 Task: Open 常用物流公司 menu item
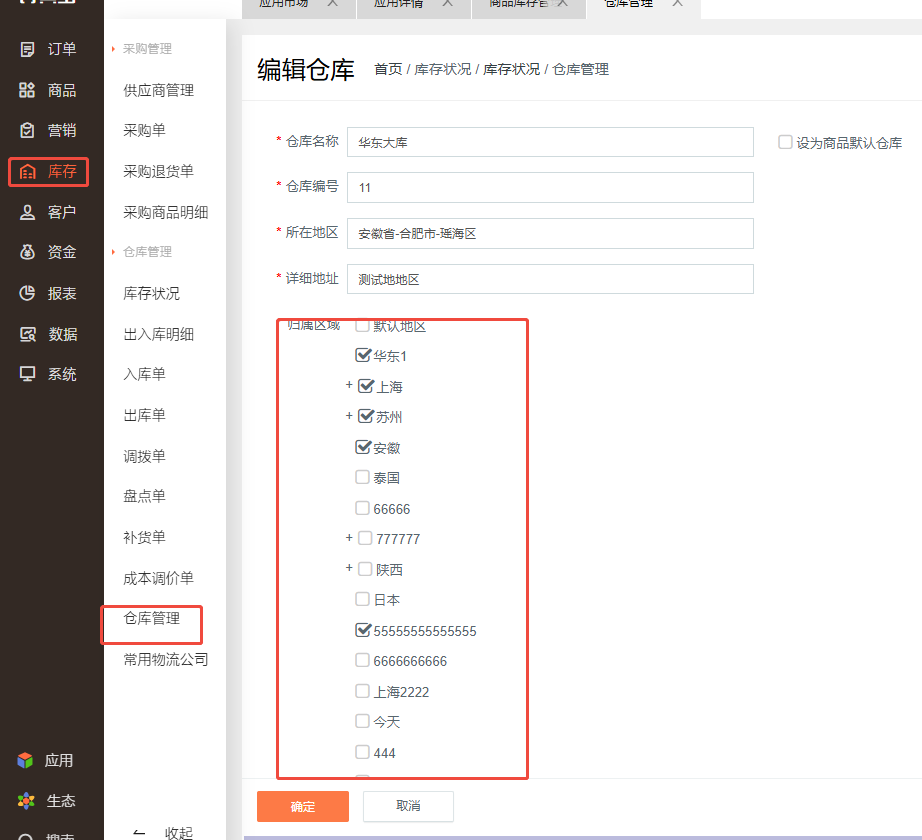[x=166, y=660]
